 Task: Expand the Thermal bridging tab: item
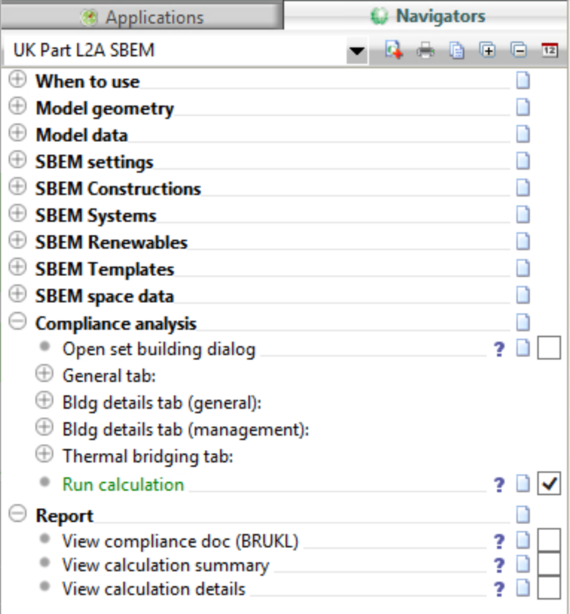pyautogui.click(x=44, y=454)
